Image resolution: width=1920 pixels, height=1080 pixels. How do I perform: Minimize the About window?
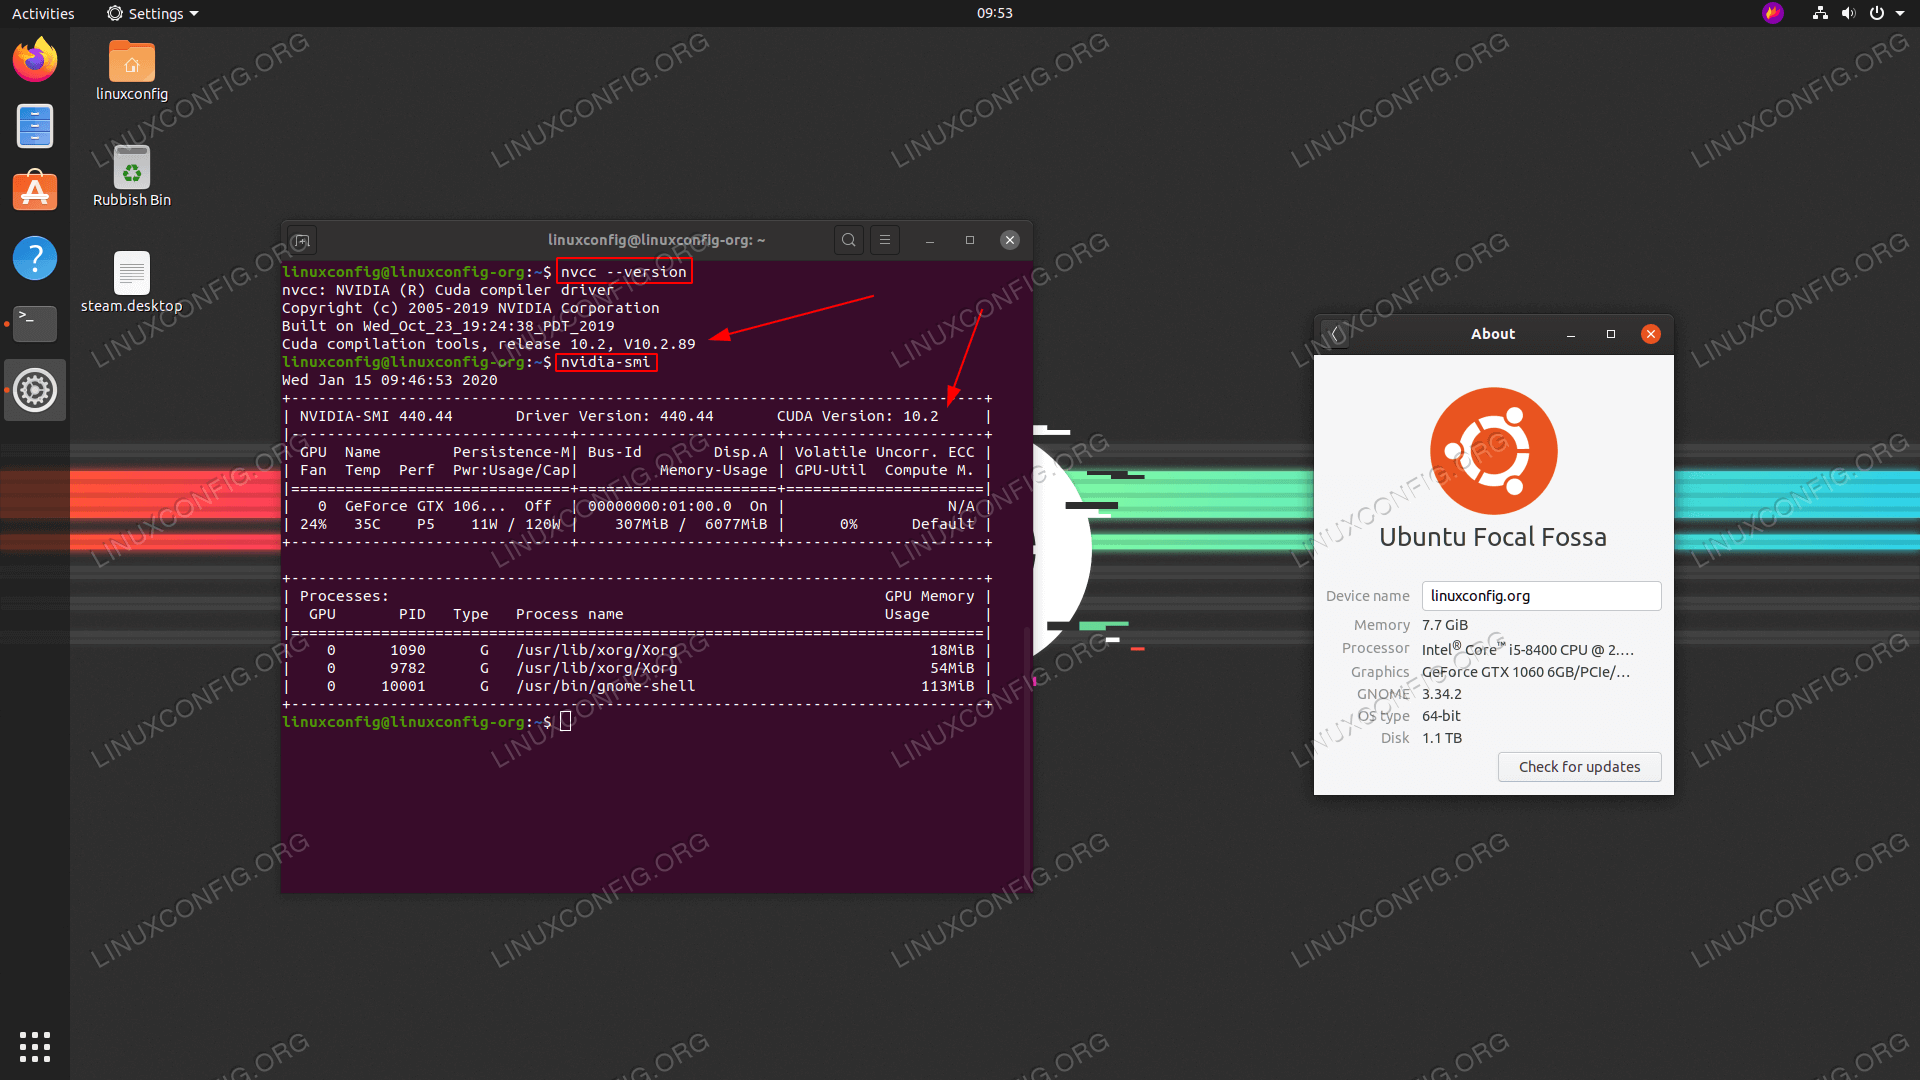click(x=1571, y=334)
